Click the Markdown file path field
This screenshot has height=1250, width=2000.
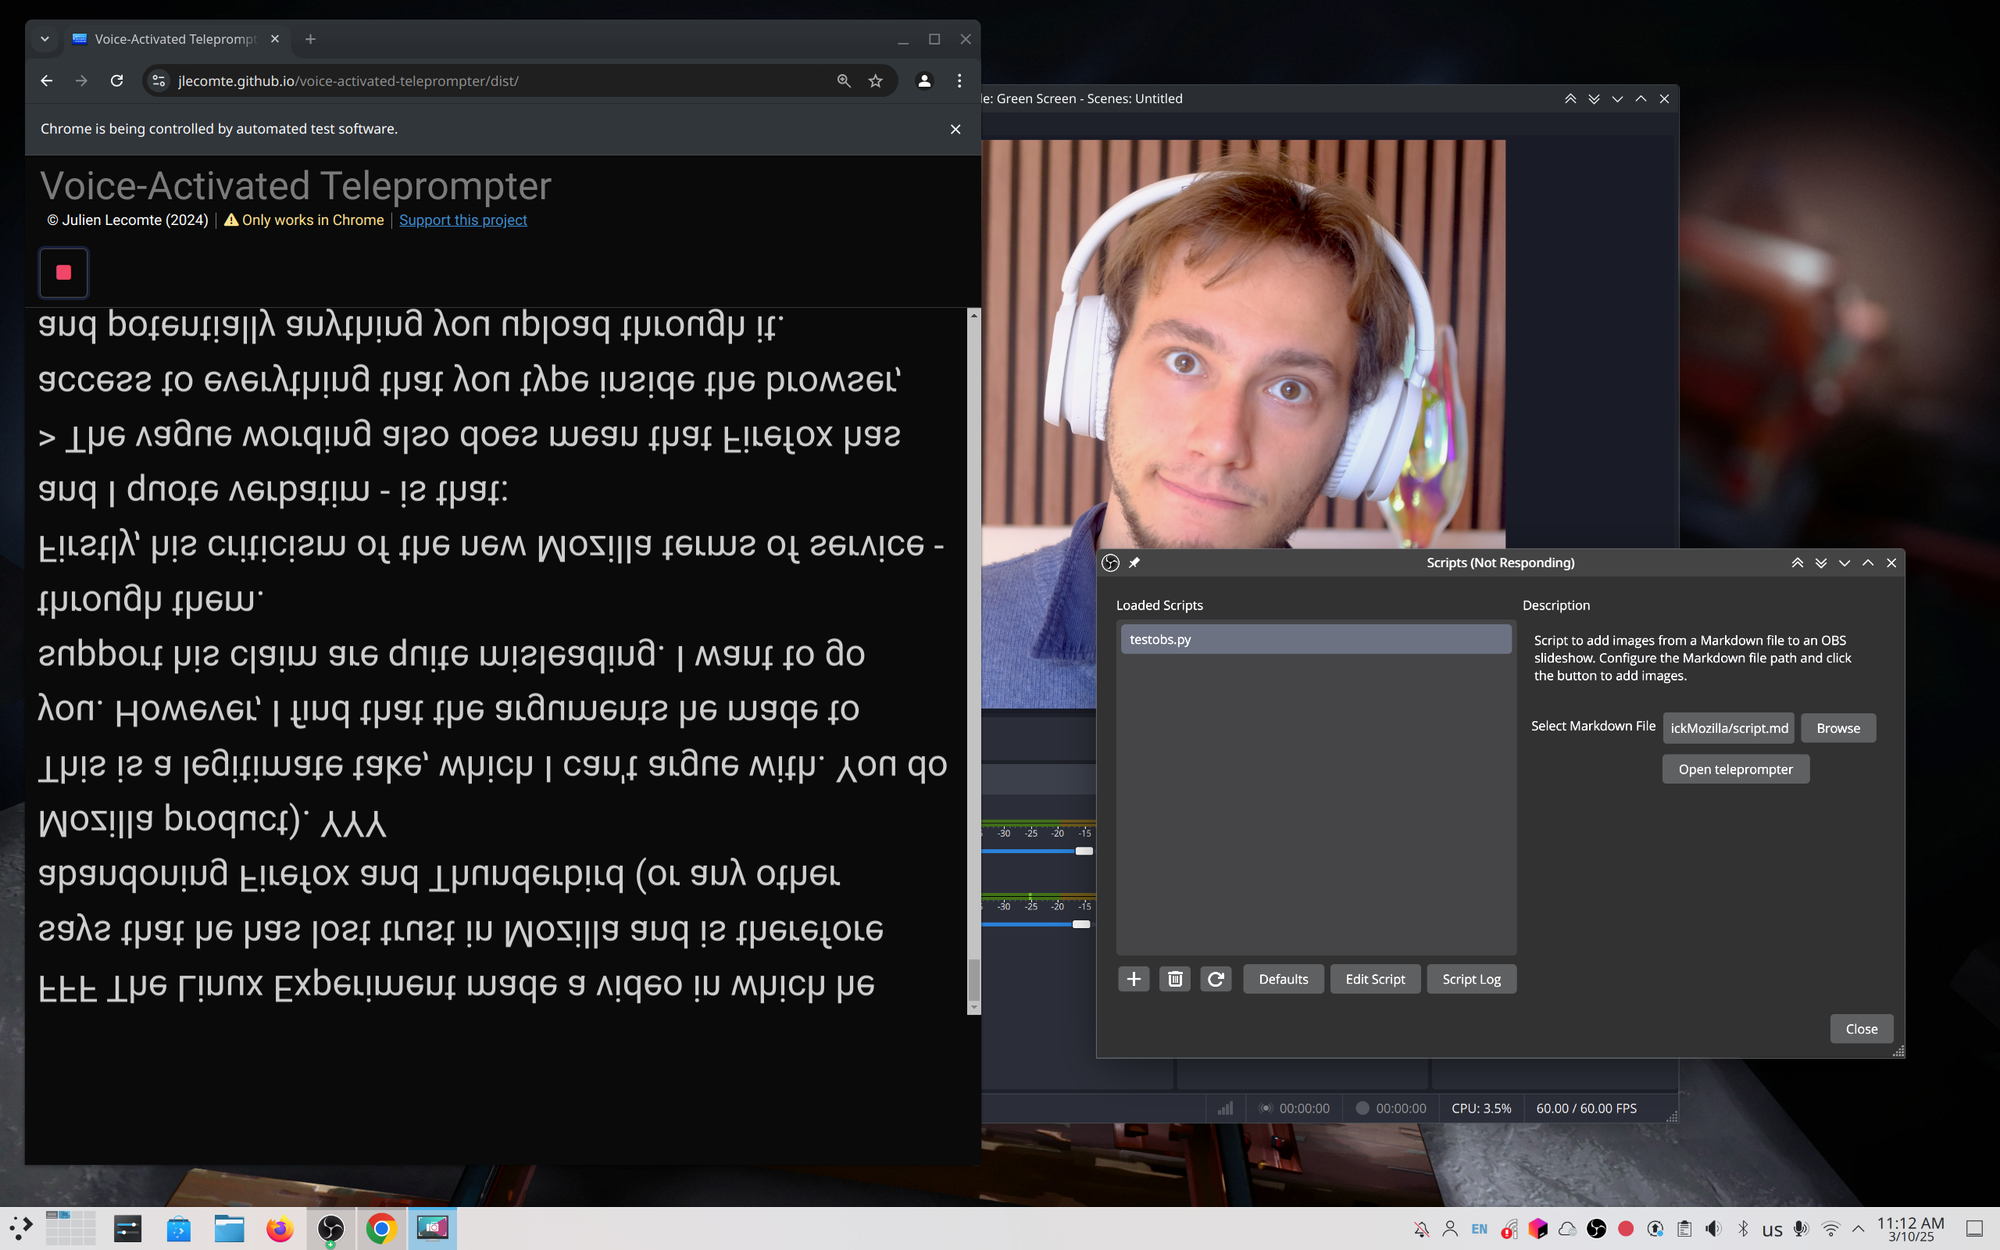pyautogui.click(x=1729, y=728)
